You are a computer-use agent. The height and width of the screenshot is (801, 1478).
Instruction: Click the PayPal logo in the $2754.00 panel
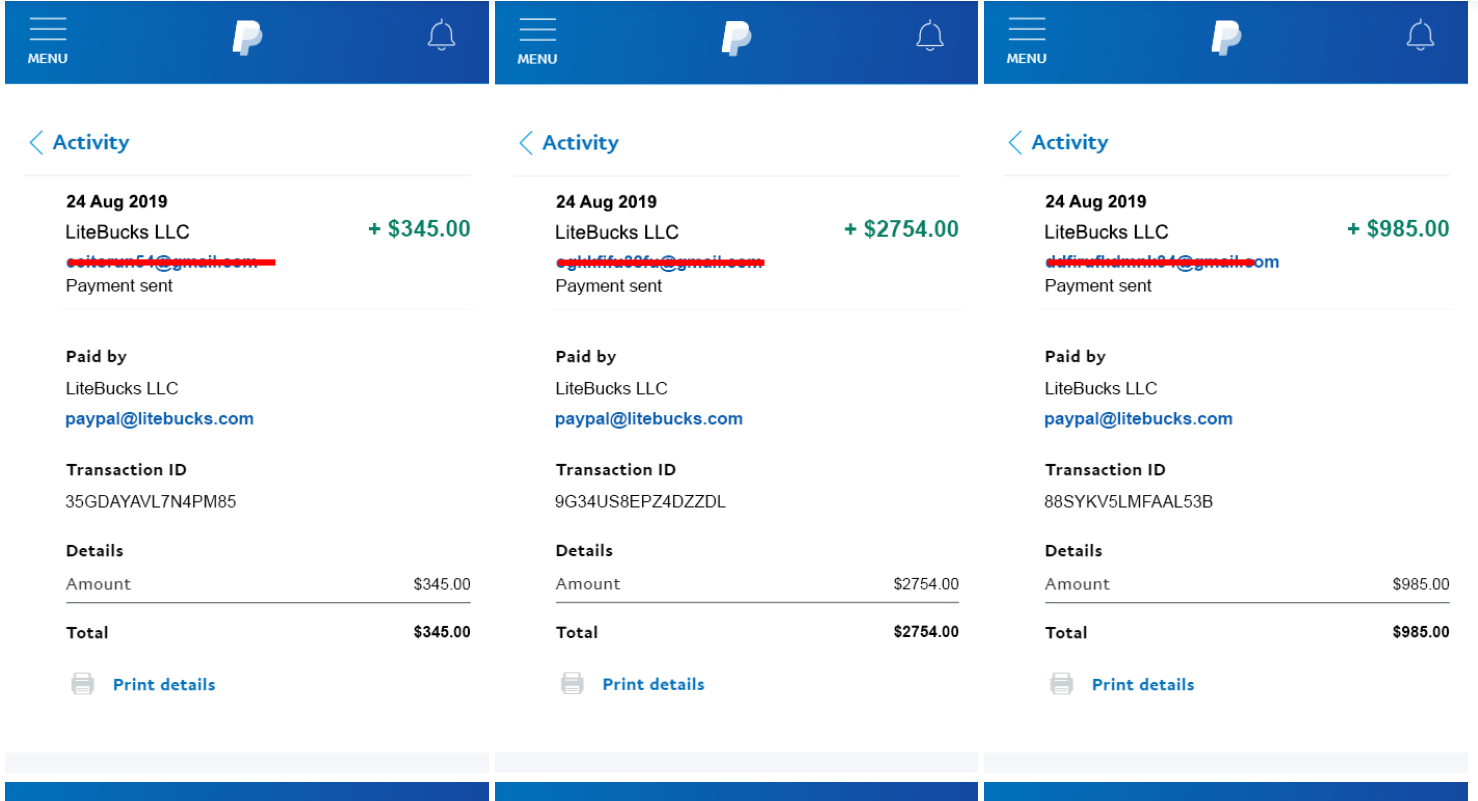(x=737, y=37)
